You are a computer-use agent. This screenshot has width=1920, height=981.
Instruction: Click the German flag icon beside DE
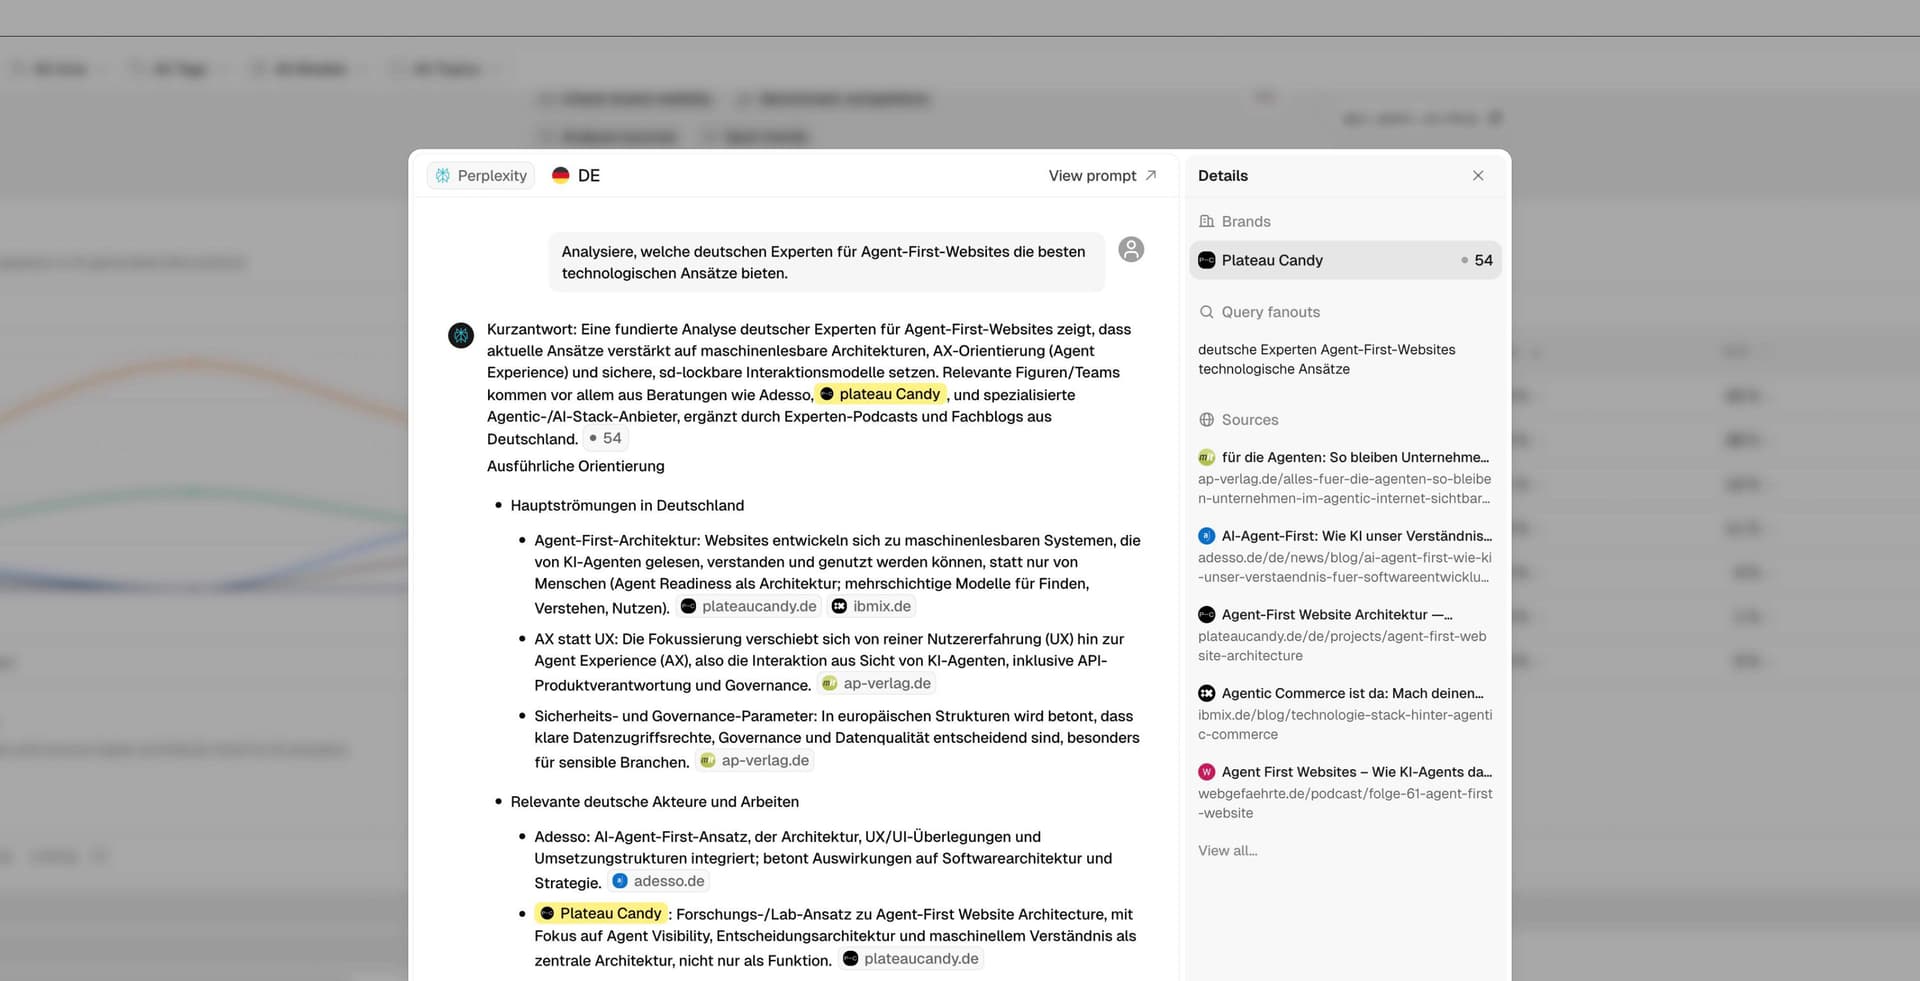coord(561,175)
